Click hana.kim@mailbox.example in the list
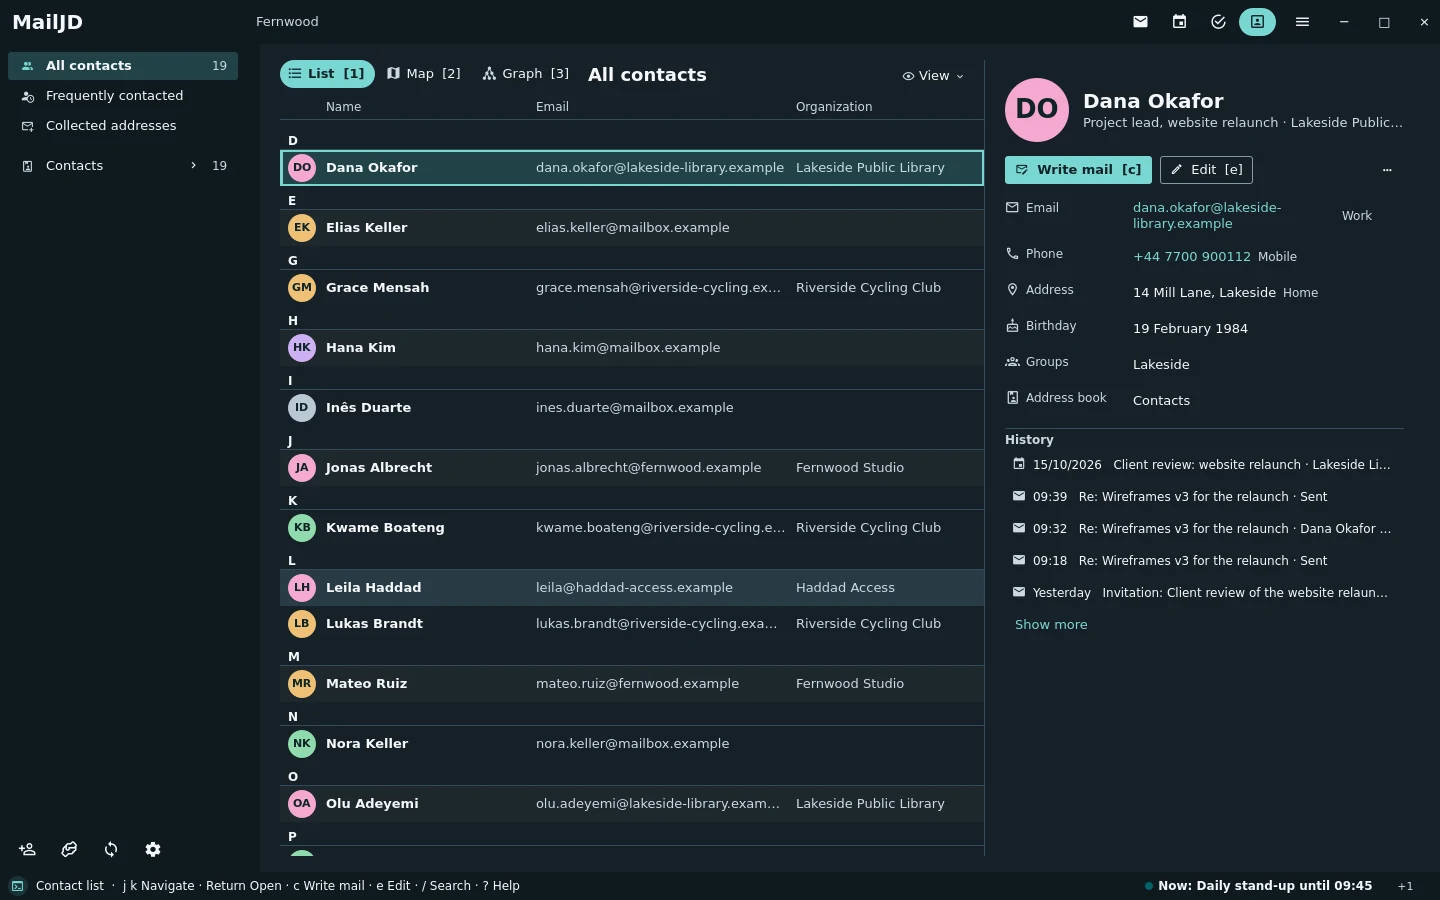The width and height of the screenshot is (1440, 900). tap(628, 348)
